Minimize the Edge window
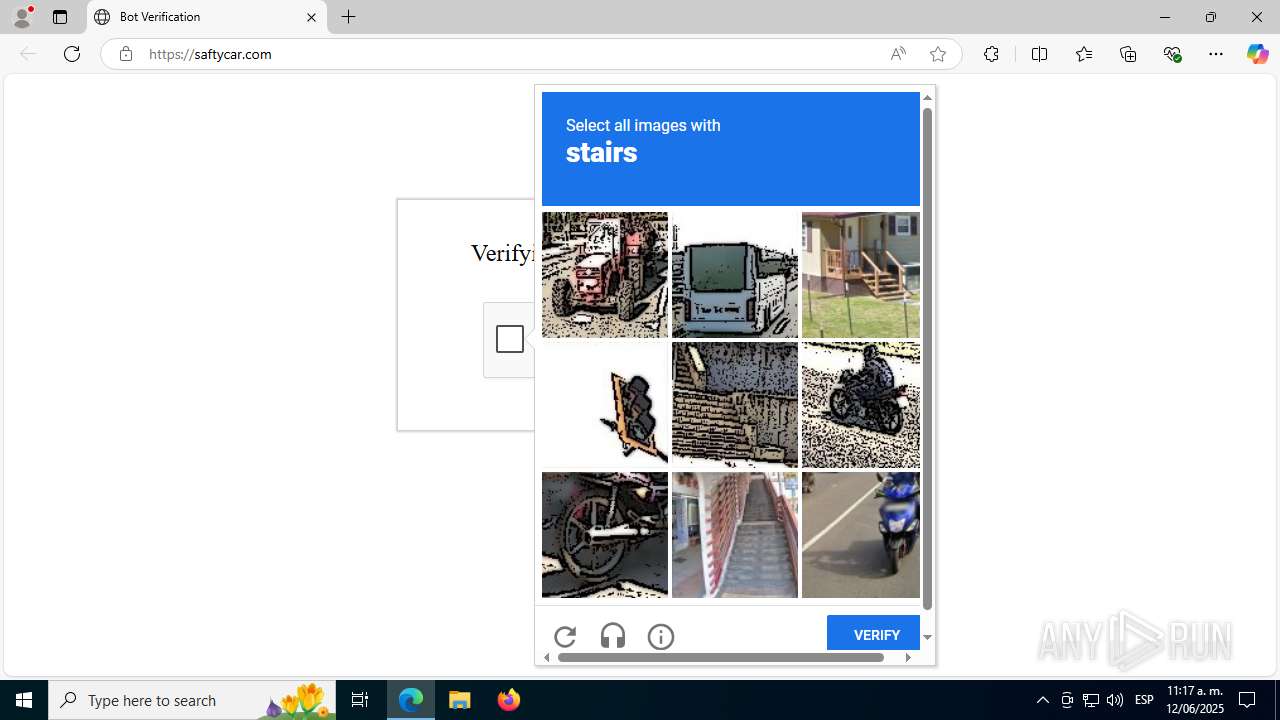1280x720 pixels. coord(1164,17)
